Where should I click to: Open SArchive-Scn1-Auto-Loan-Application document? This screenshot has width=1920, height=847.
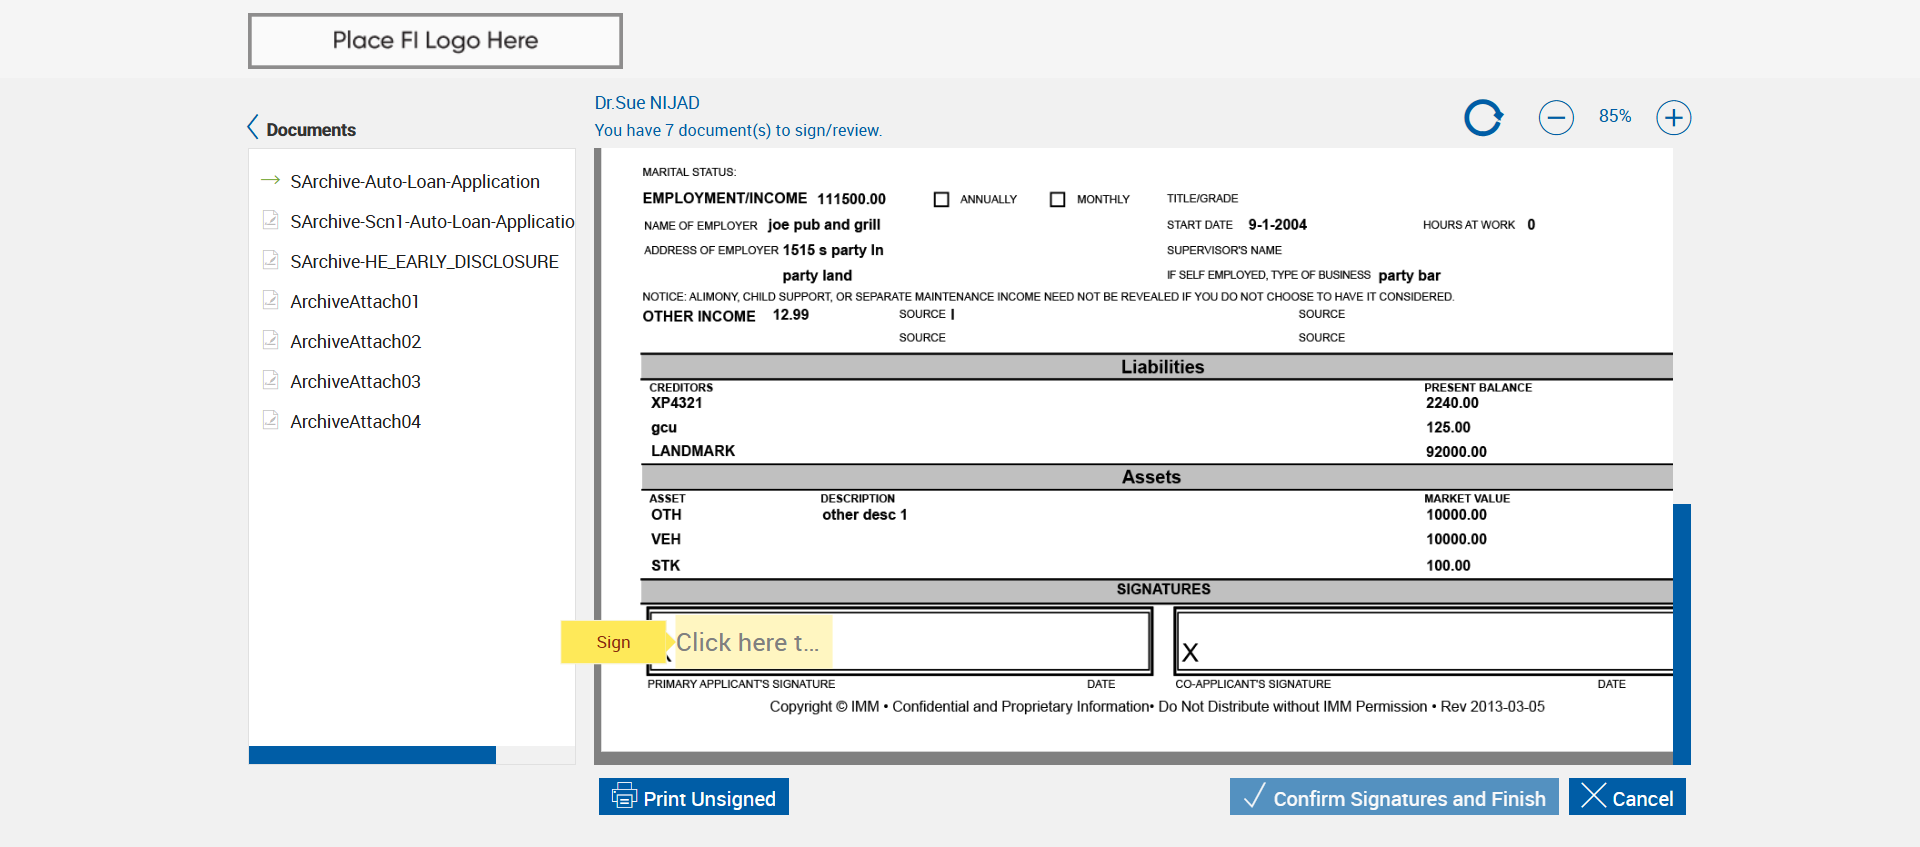point(431,222)
